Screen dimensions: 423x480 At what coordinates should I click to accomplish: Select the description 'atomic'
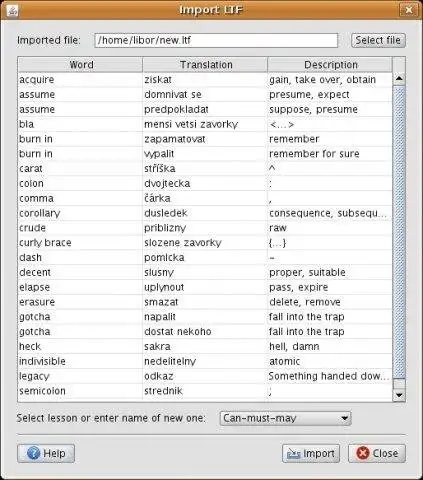(330, 361)
